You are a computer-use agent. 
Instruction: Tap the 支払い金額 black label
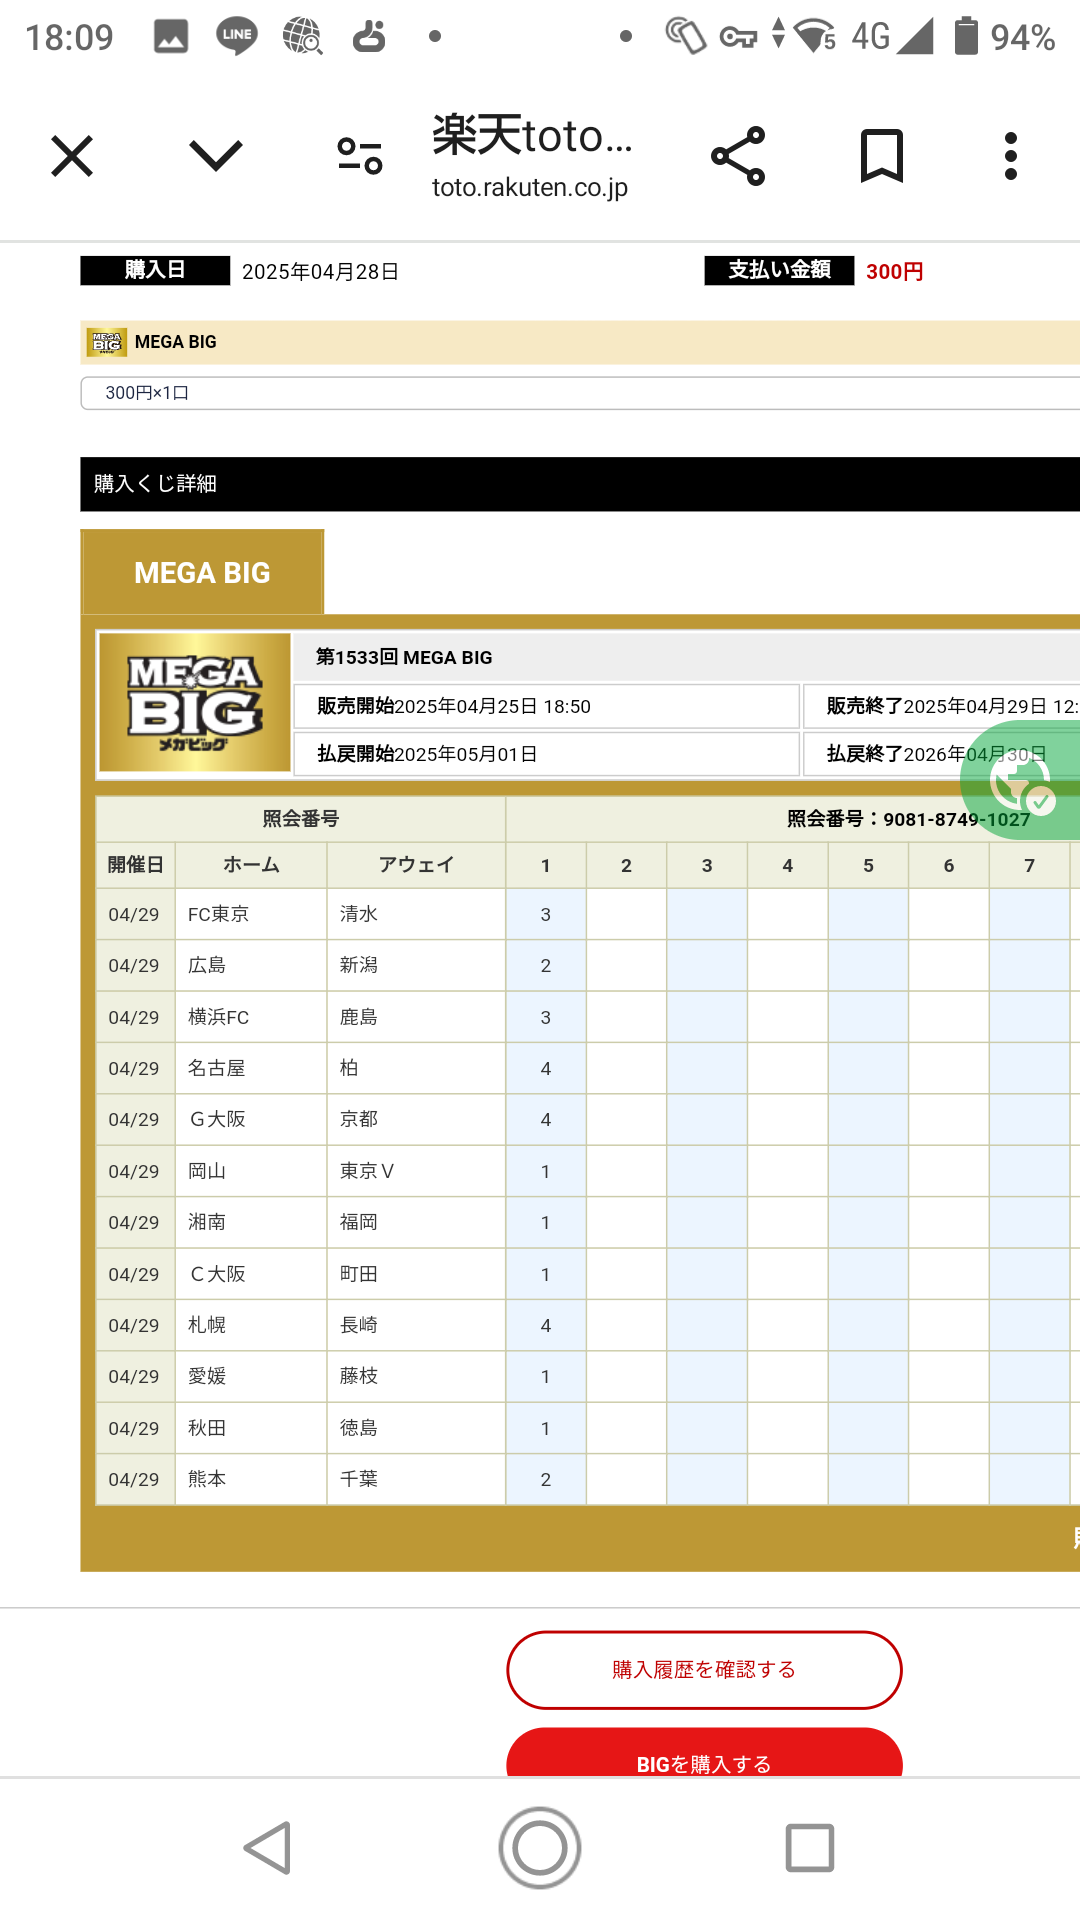tap(779, 270)
